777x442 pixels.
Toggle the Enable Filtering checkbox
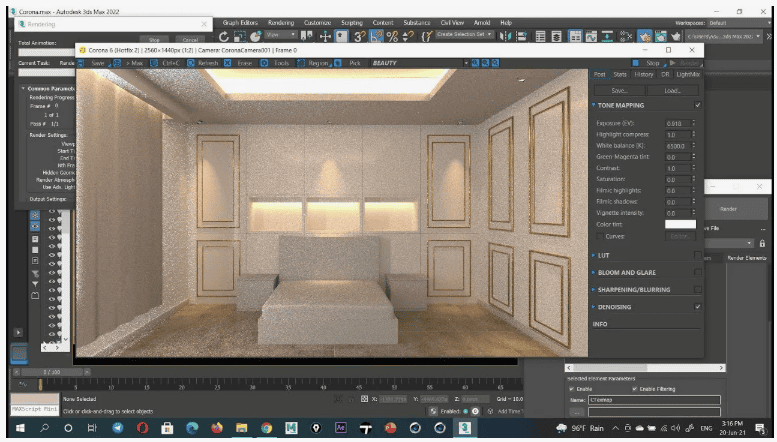[x=634, y=389]
